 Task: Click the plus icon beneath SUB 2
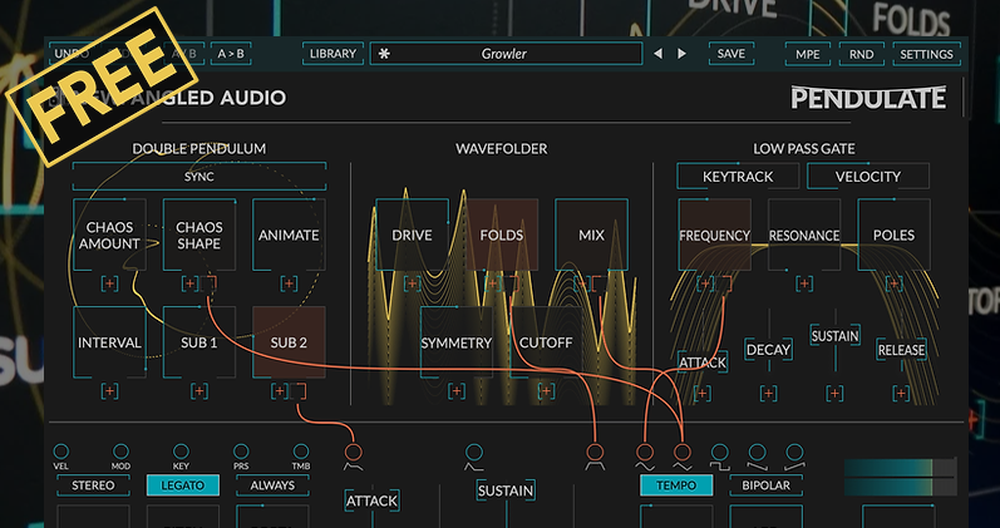279,391
